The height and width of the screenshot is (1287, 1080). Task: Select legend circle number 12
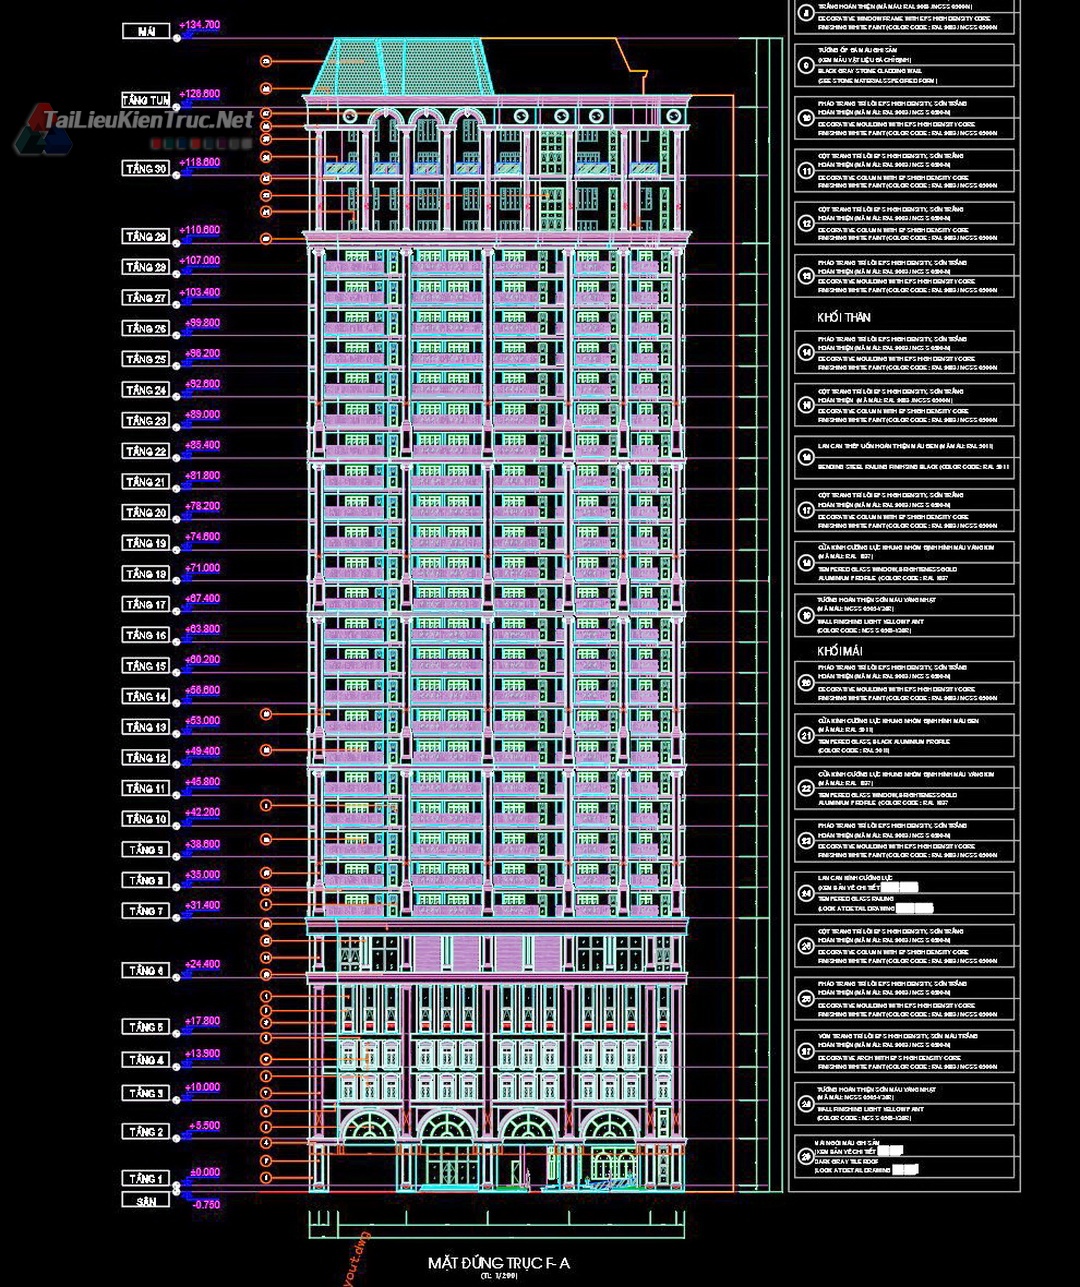coord(806,223)
